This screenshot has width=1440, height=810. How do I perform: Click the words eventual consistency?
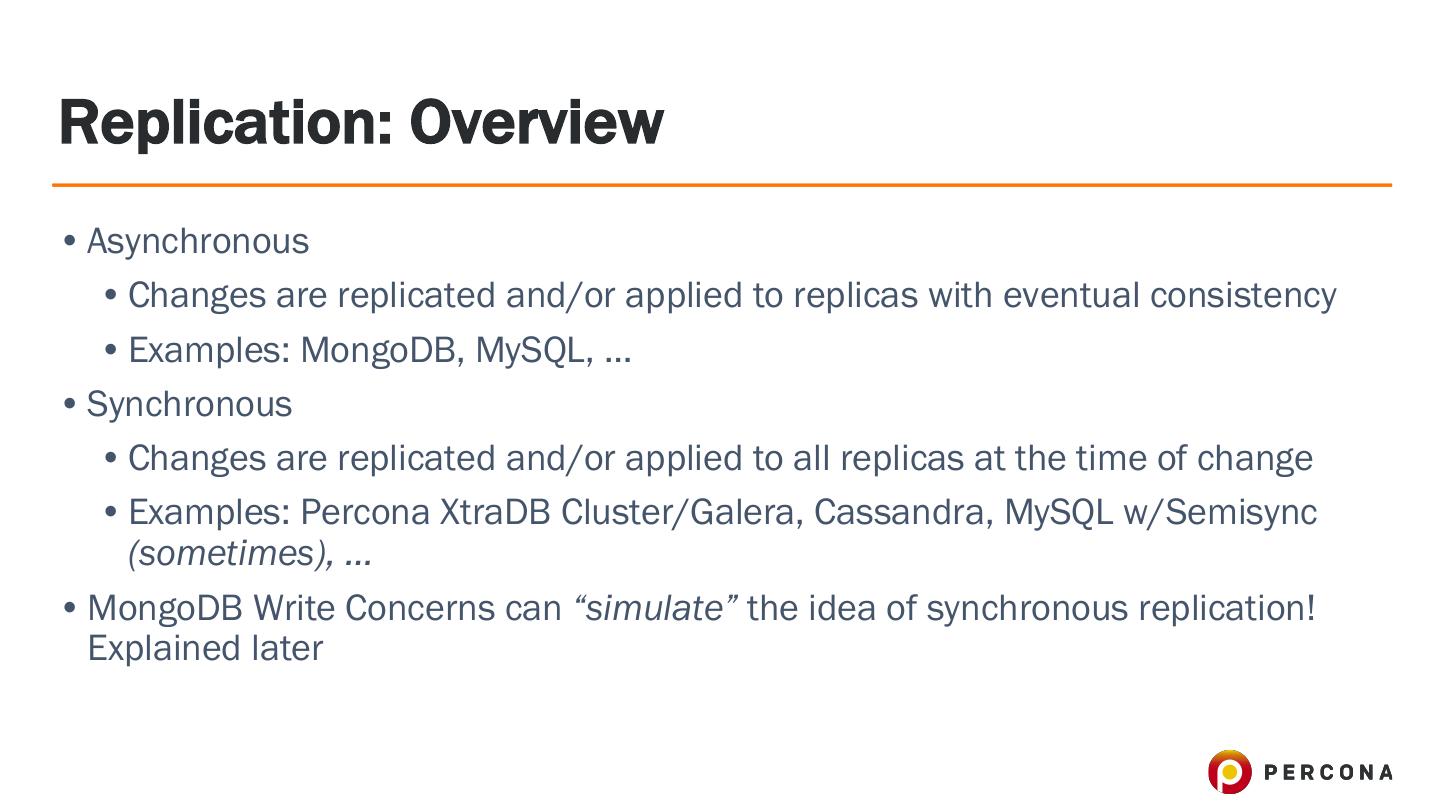coord(1169,296)
